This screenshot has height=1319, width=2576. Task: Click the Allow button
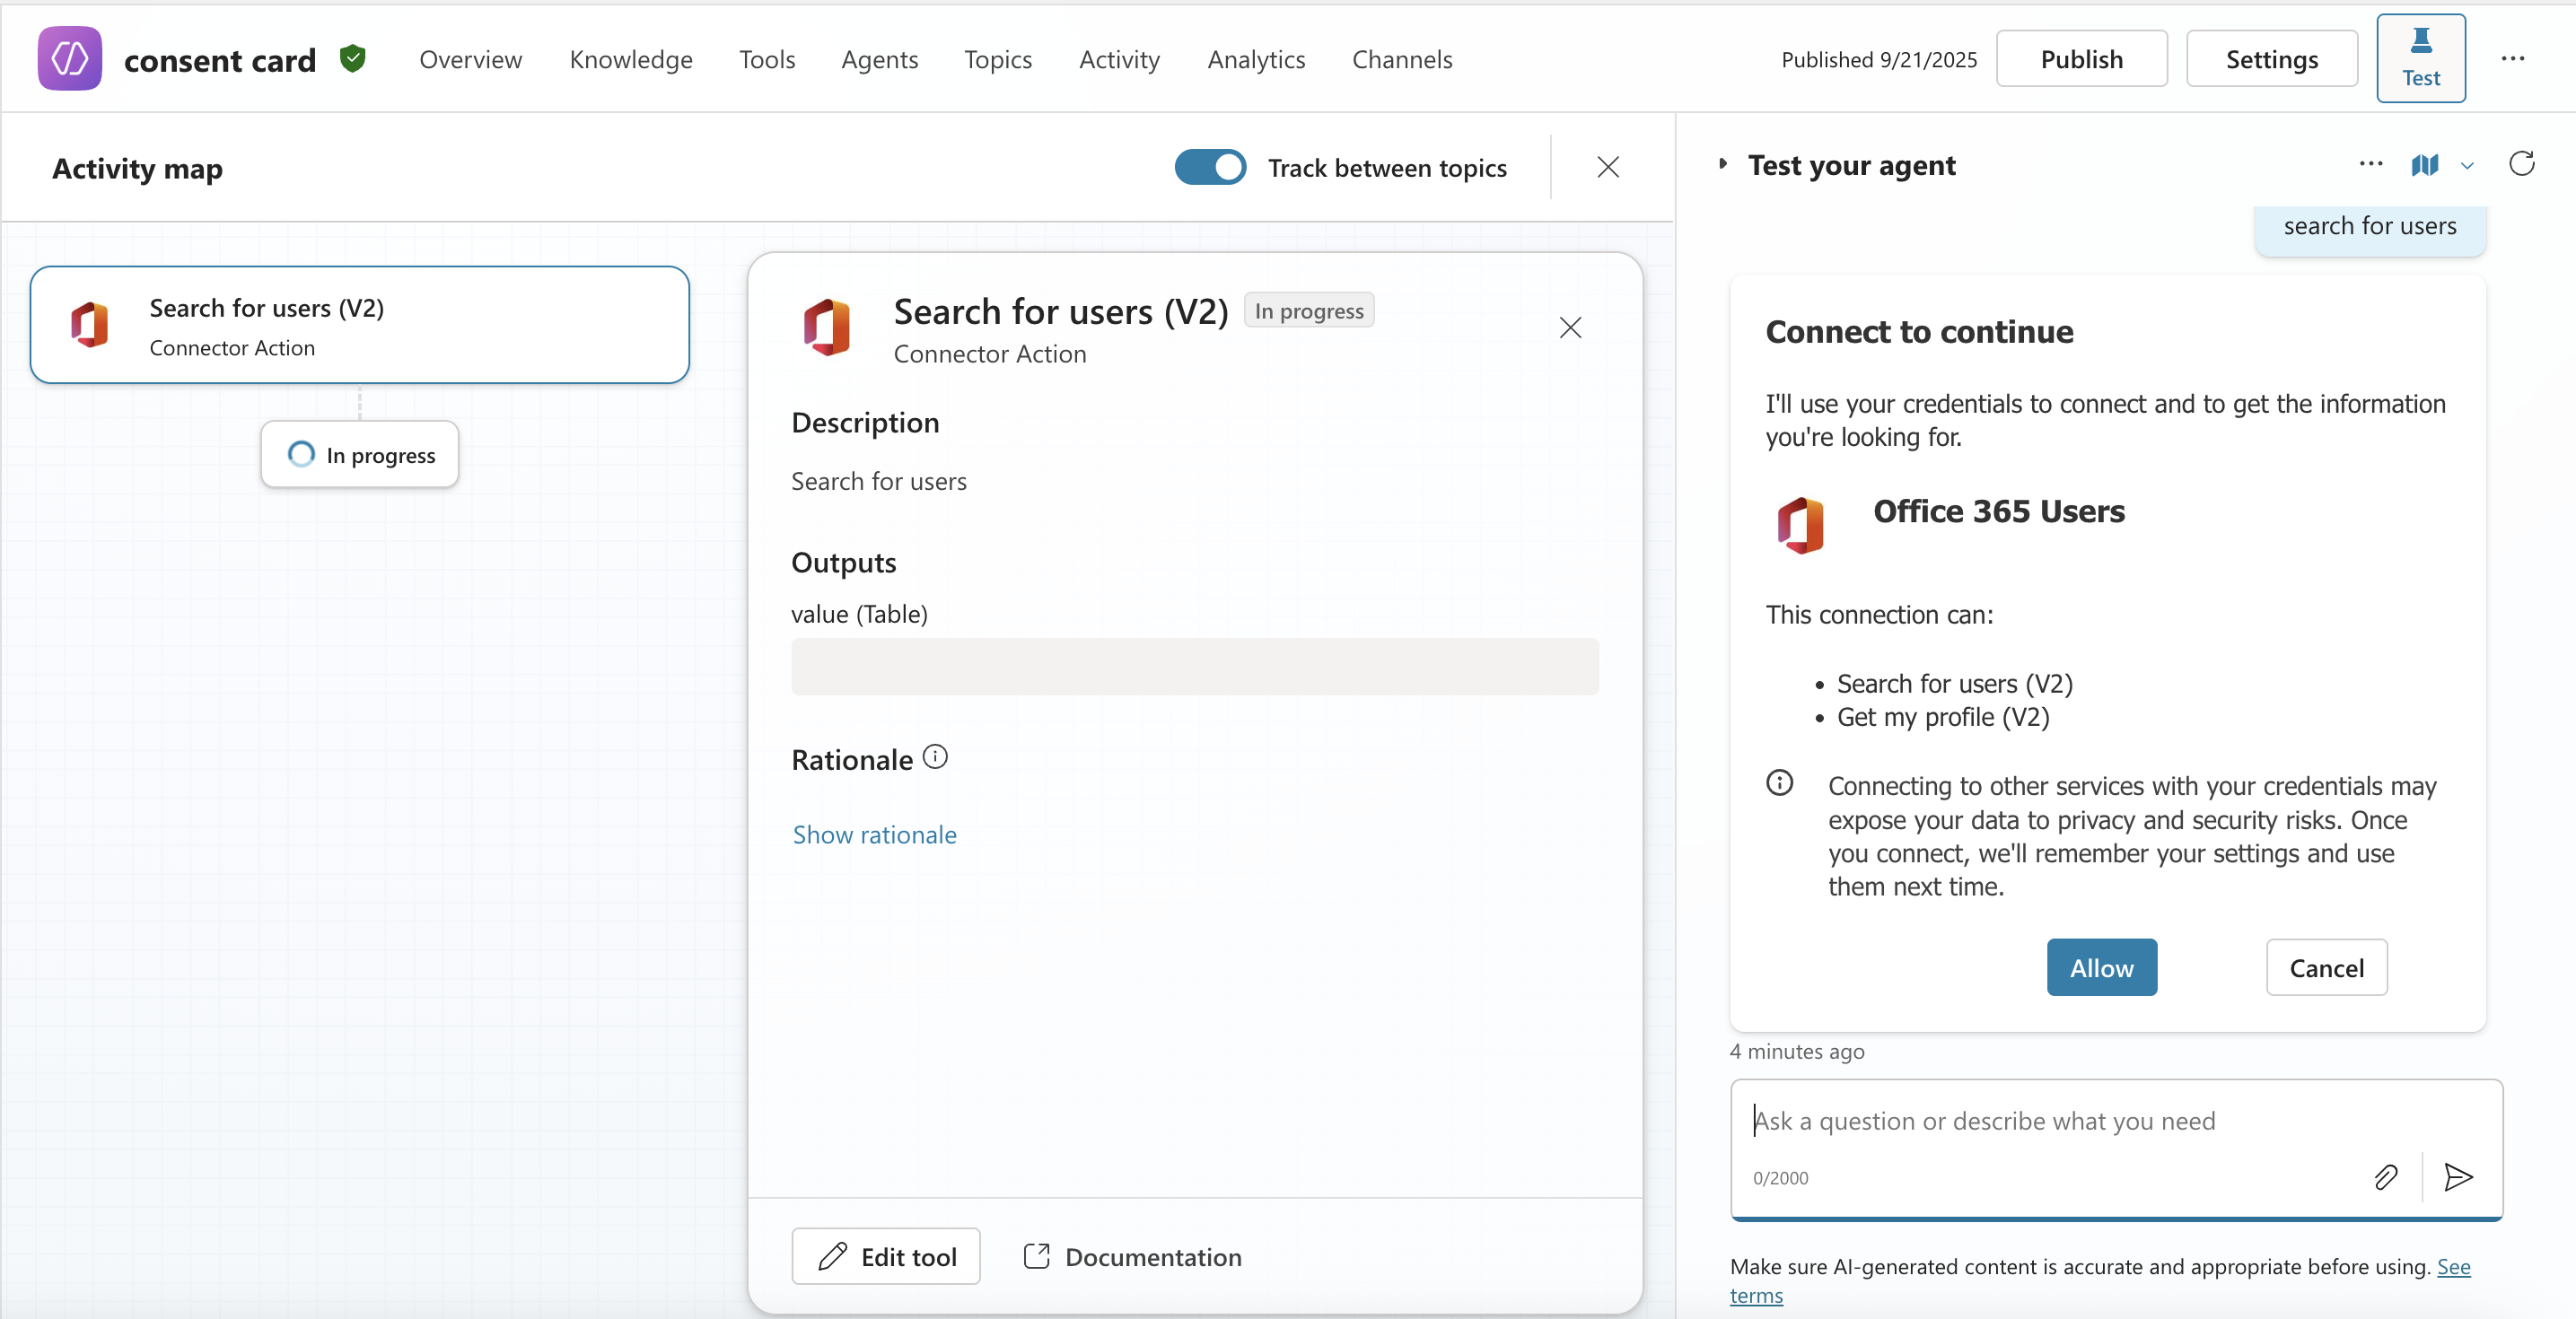2101,967
